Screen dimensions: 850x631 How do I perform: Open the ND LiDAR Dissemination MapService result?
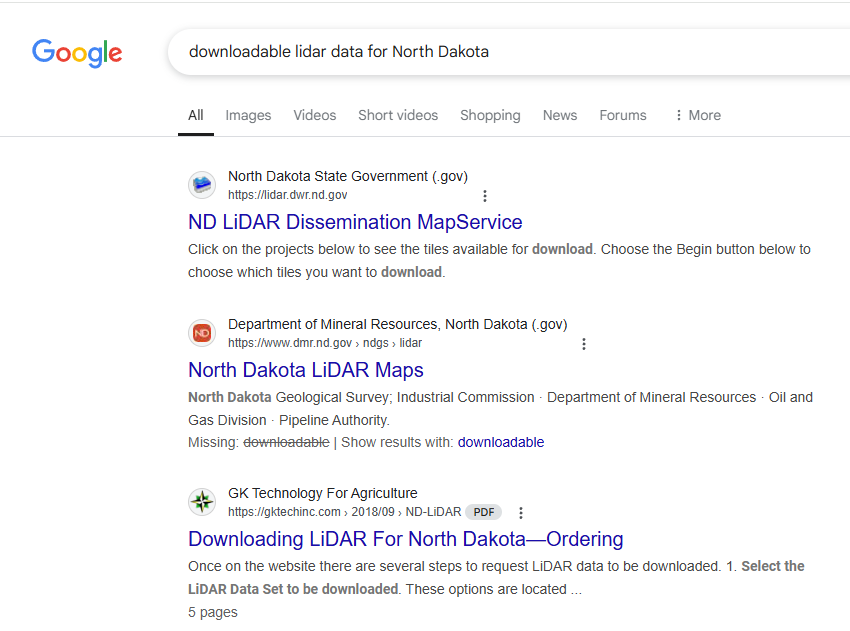point(354,221)
